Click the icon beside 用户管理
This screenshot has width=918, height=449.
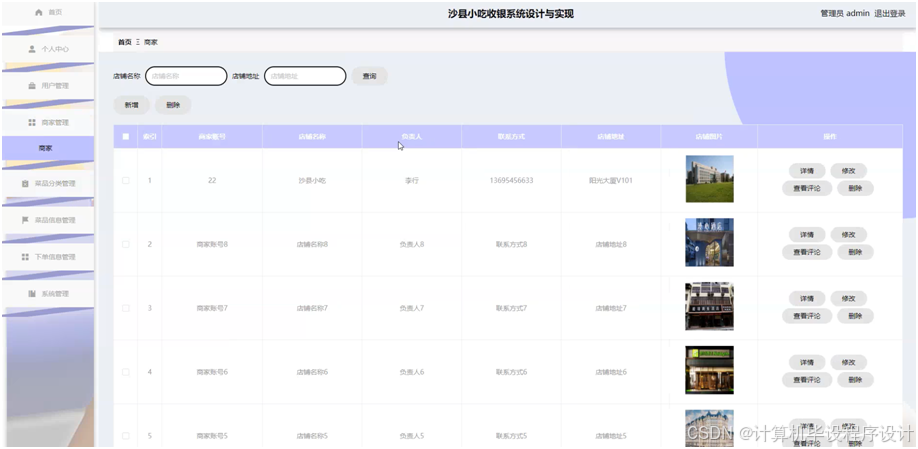click(x=32, y=86)
